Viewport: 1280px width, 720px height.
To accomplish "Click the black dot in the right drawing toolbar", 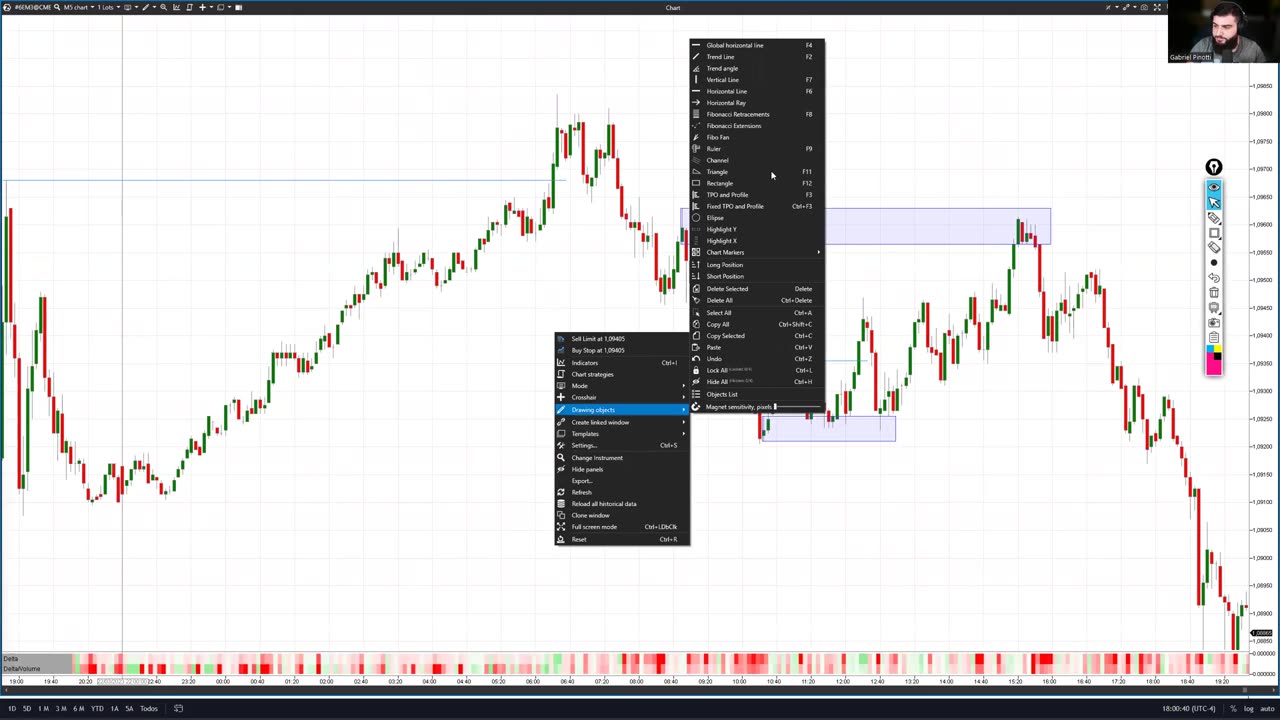I will 1214,262.
